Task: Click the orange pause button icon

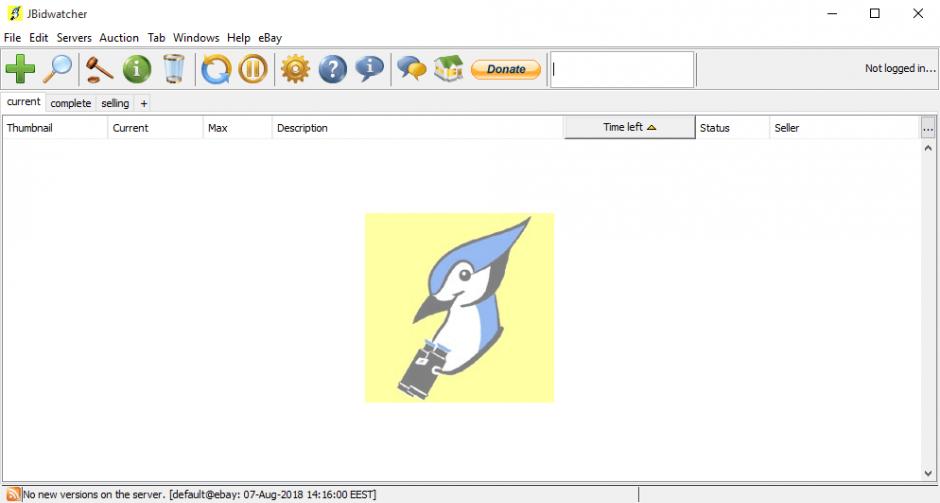Action: coord(253,69)
